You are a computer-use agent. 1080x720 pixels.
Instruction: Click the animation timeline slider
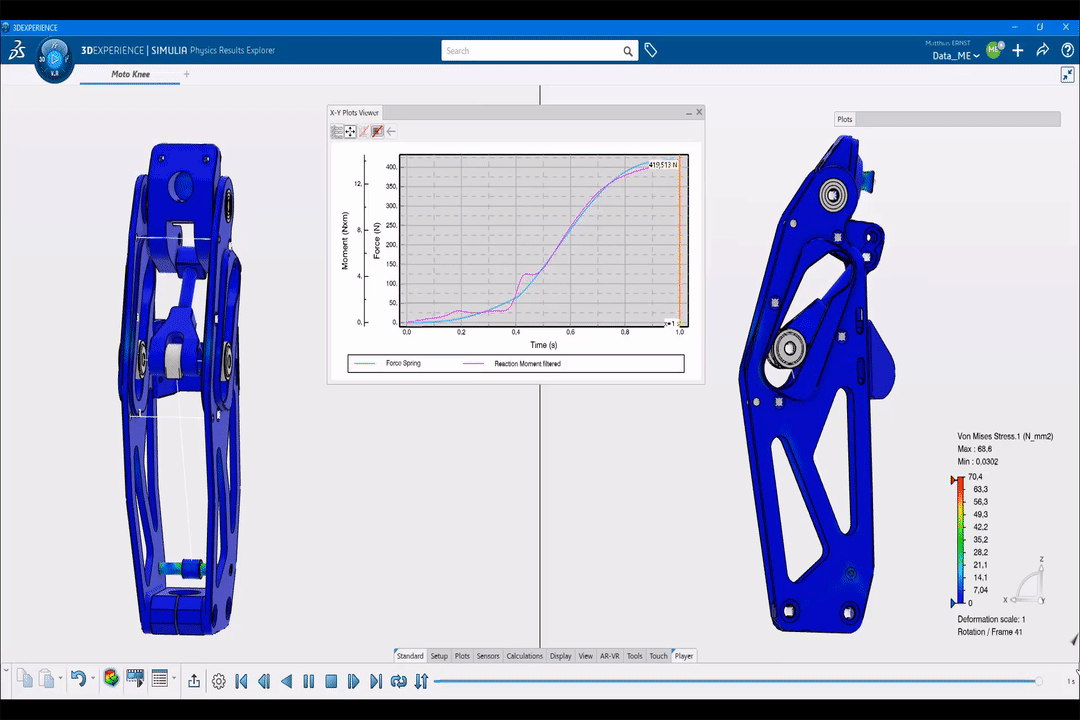pos(735,681)
